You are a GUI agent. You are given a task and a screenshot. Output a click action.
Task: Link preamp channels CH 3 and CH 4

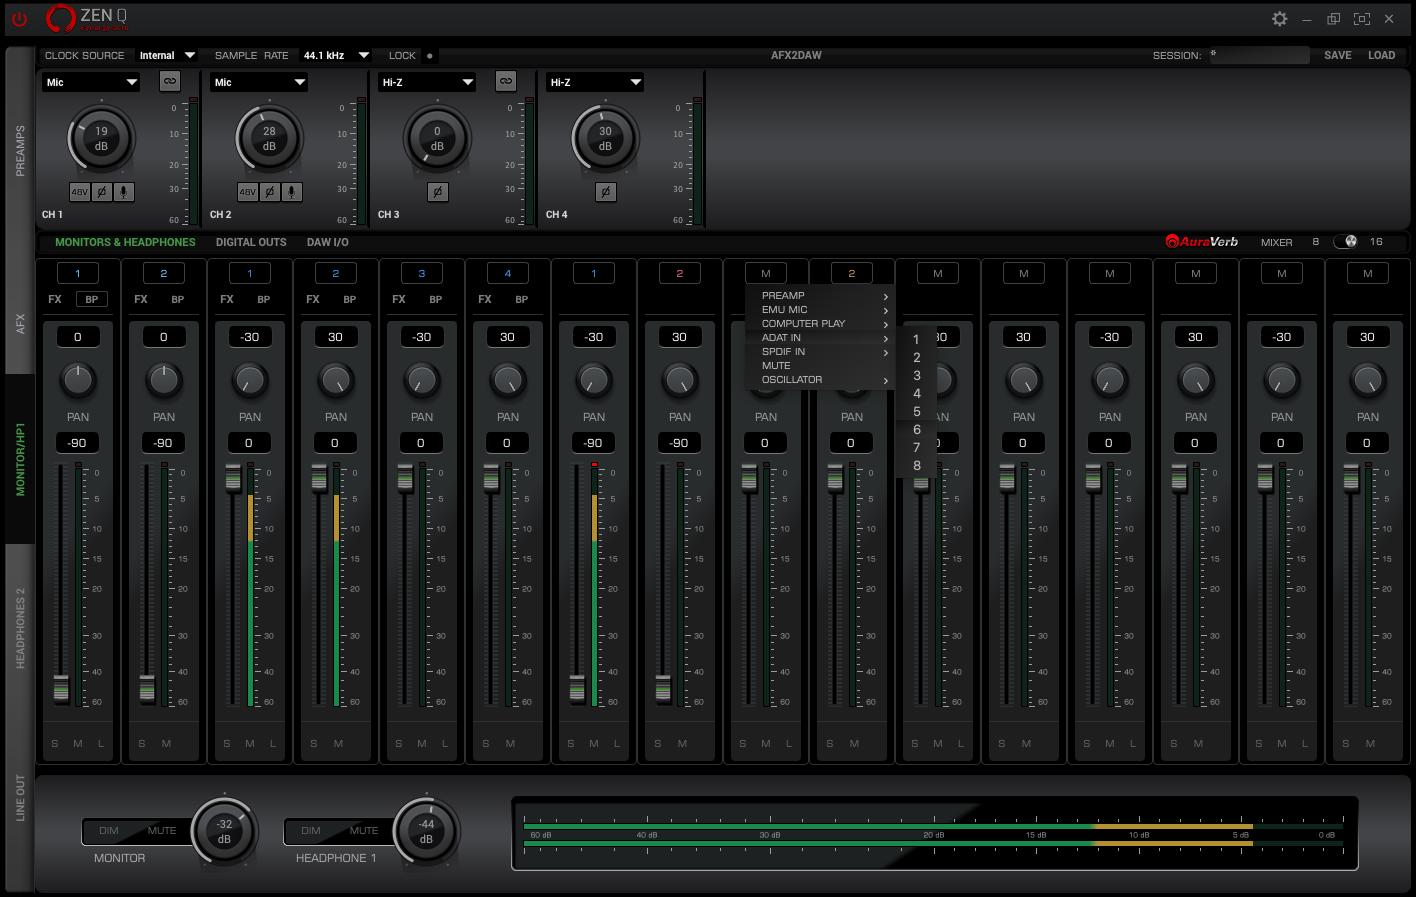pos(506,81)
